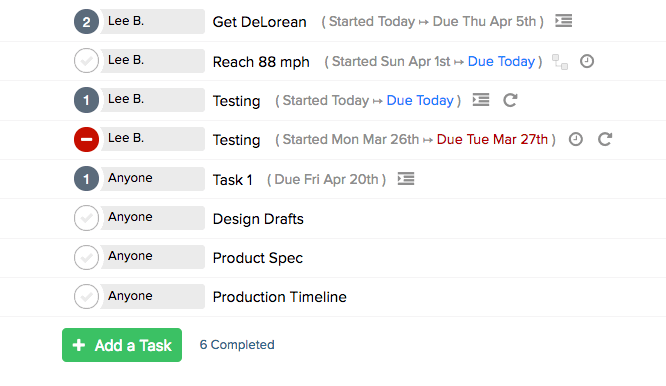Click the subtask count badge on Get DeLorean
666x386 pixels.
86,22
